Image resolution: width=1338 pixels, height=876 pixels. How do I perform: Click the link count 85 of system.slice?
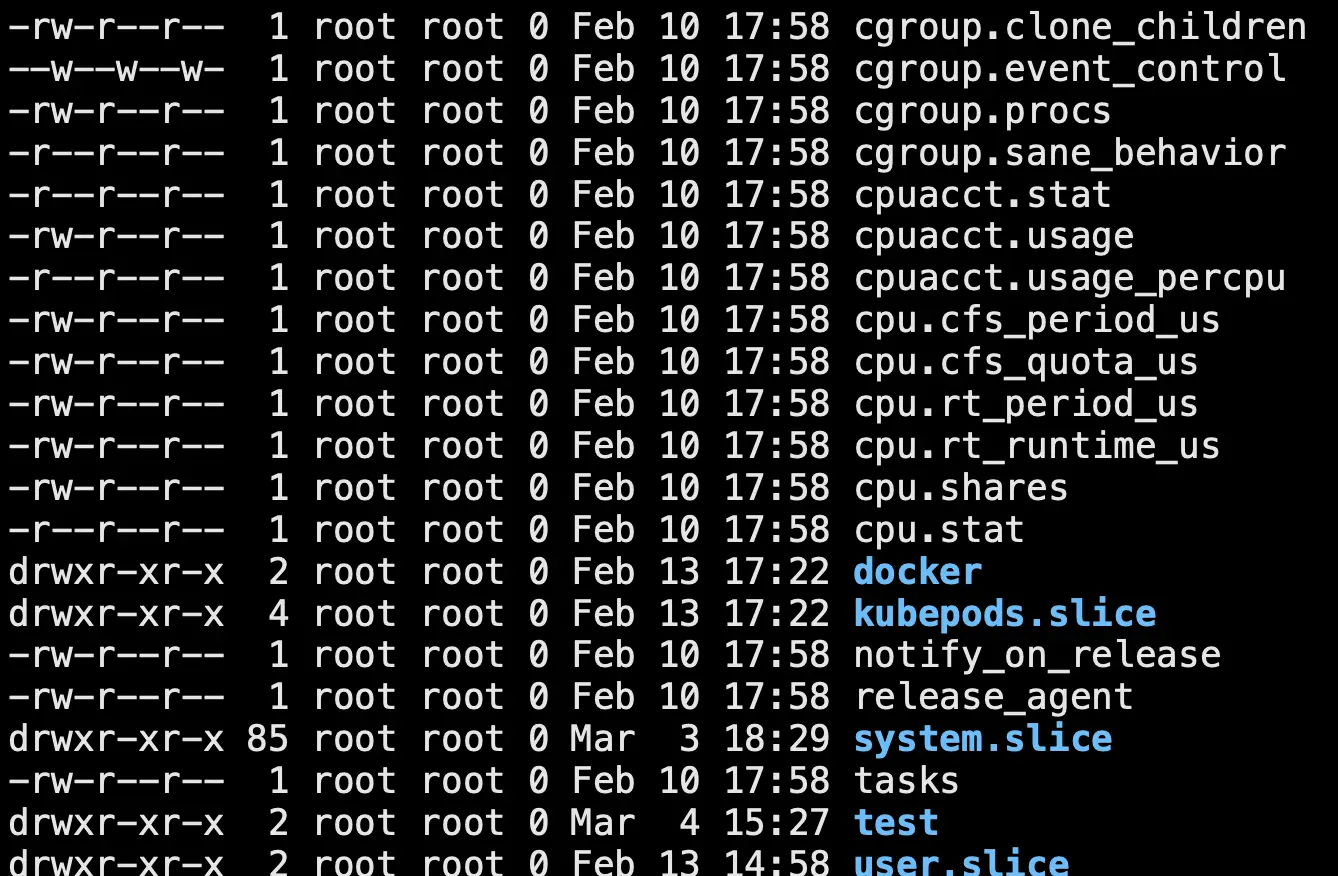268,740
